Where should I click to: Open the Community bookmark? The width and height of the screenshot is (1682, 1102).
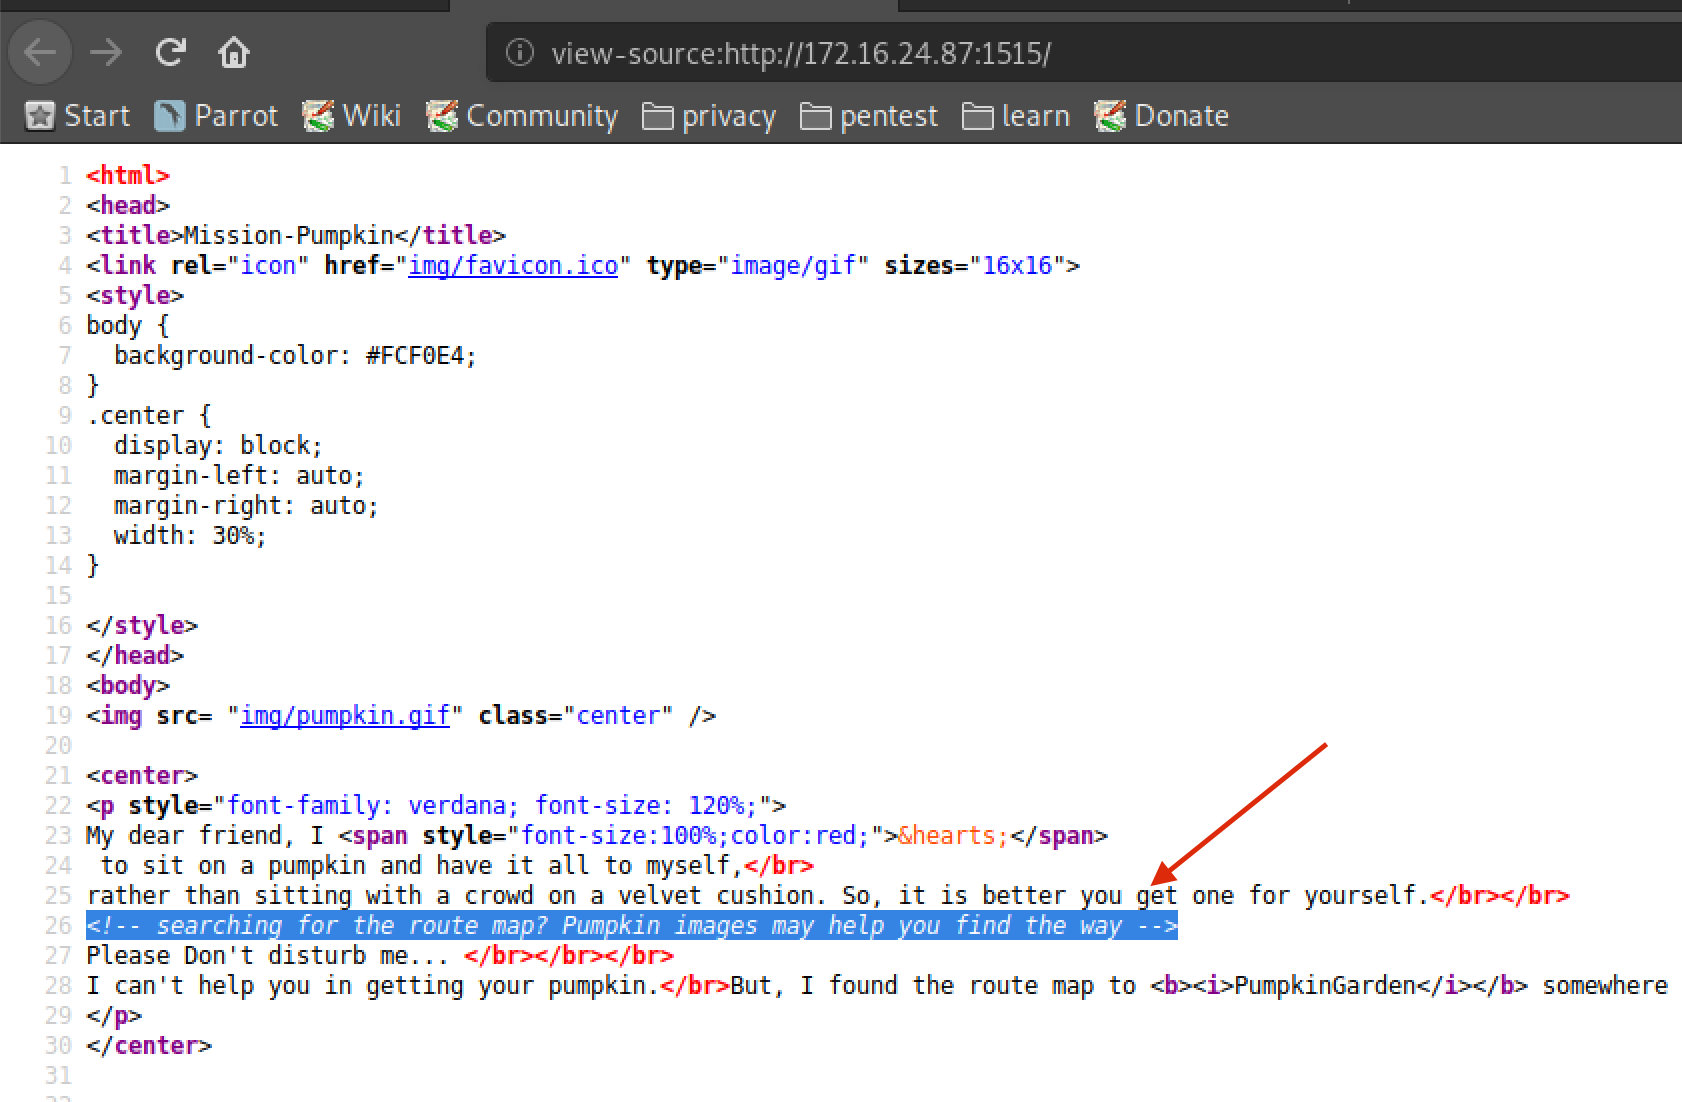(522, 116)
